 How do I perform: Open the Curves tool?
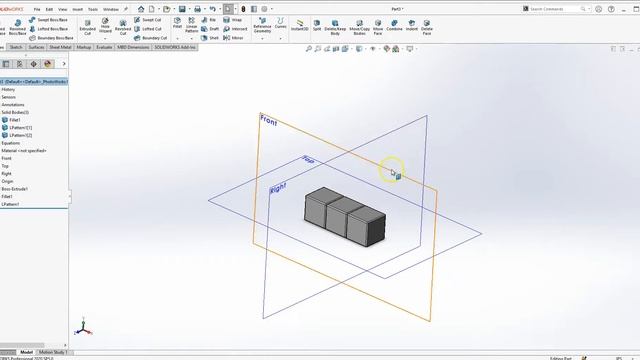pos(280,23)
